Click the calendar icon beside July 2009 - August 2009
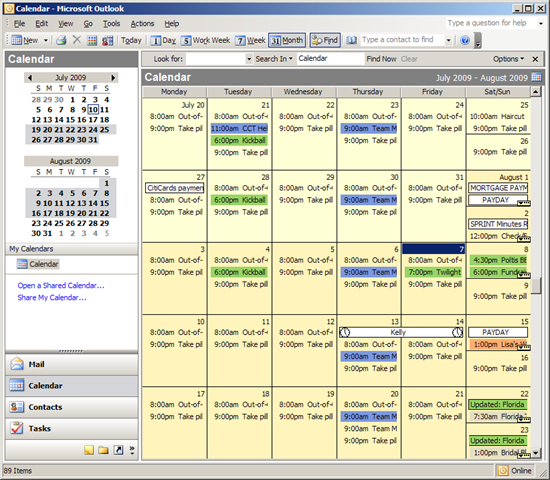The height and width of the screenshot is (480, 550). click(x=536, y=77)
